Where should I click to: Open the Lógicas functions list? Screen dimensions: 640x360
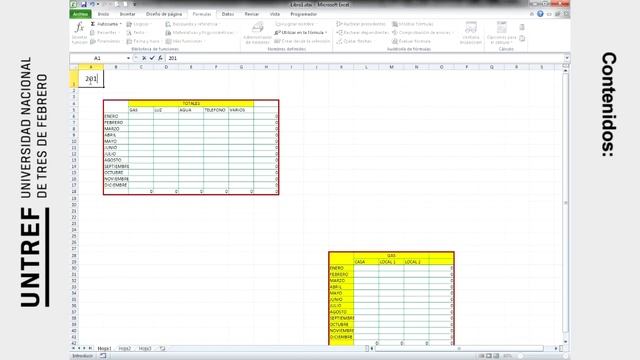tap(138, 24)
